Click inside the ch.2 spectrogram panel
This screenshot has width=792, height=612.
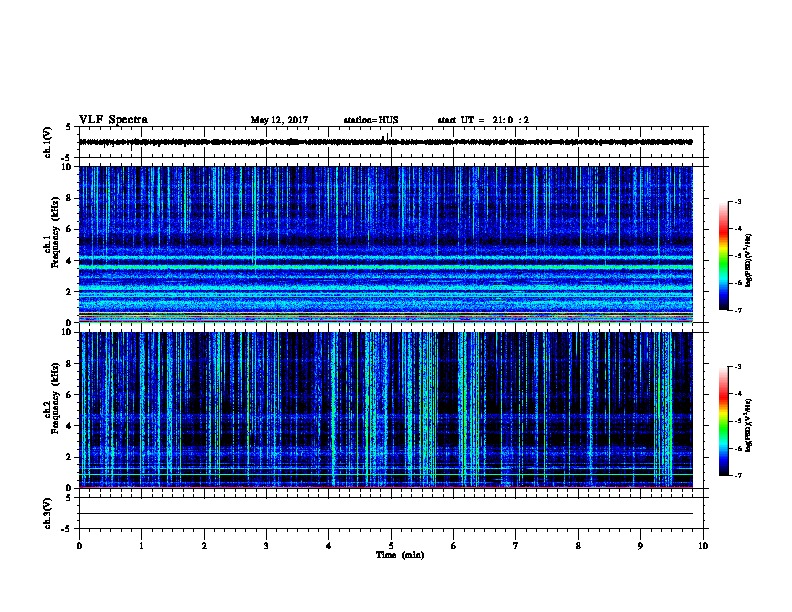coord(386,410)
